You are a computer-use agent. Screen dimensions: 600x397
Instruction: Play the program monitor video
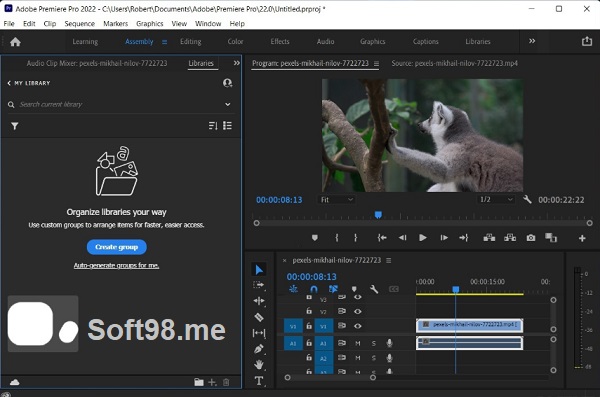422,238
